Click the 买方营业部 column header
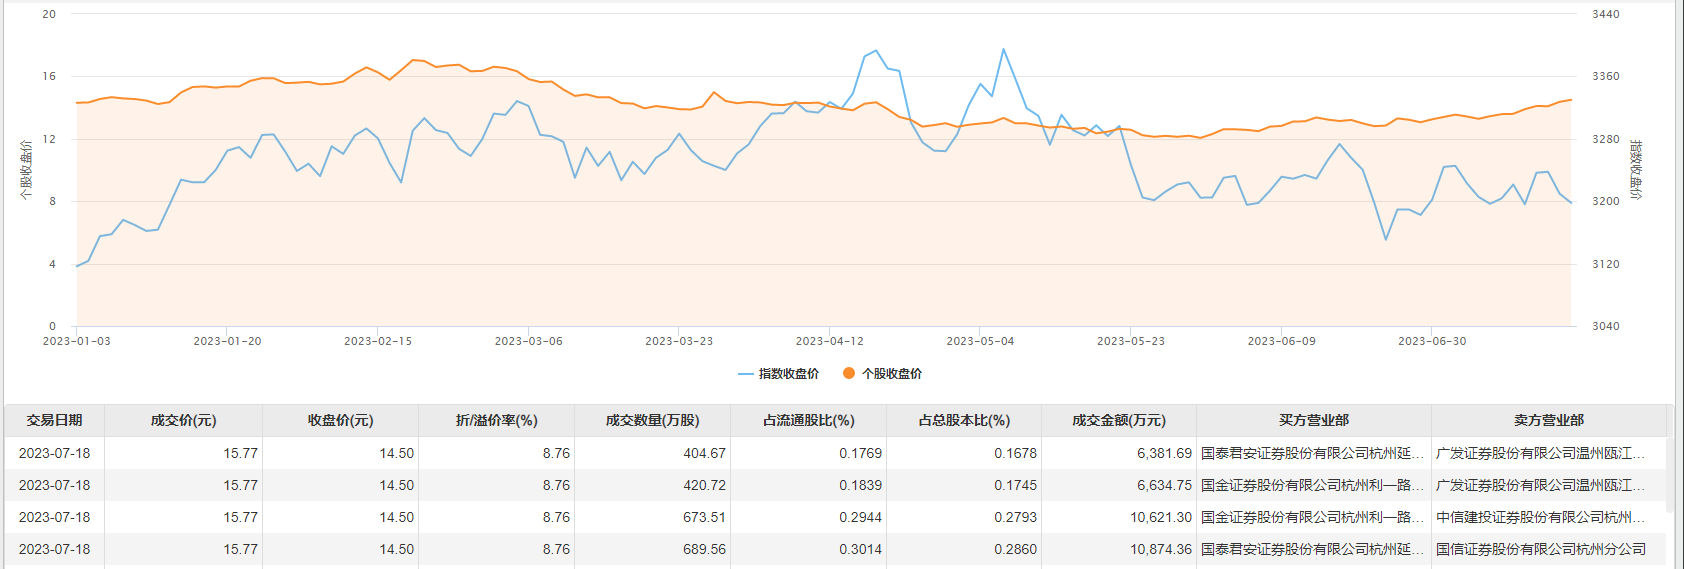 point(1314,421)
